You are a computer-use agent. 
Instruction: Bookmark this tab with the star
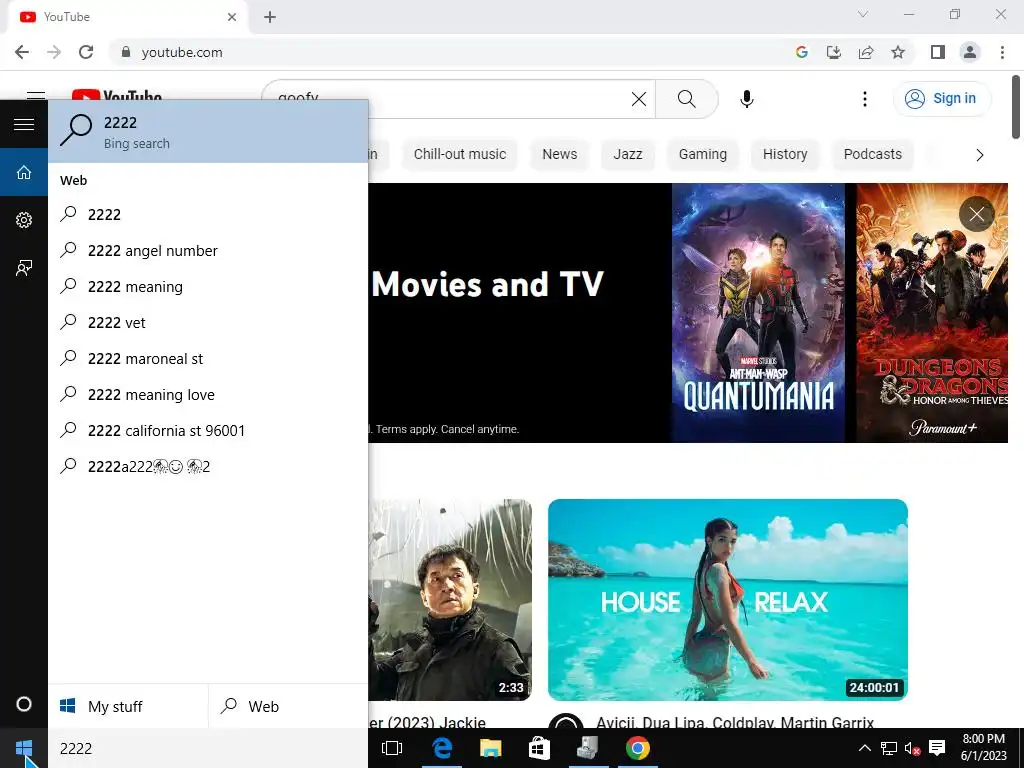point(898,52)
